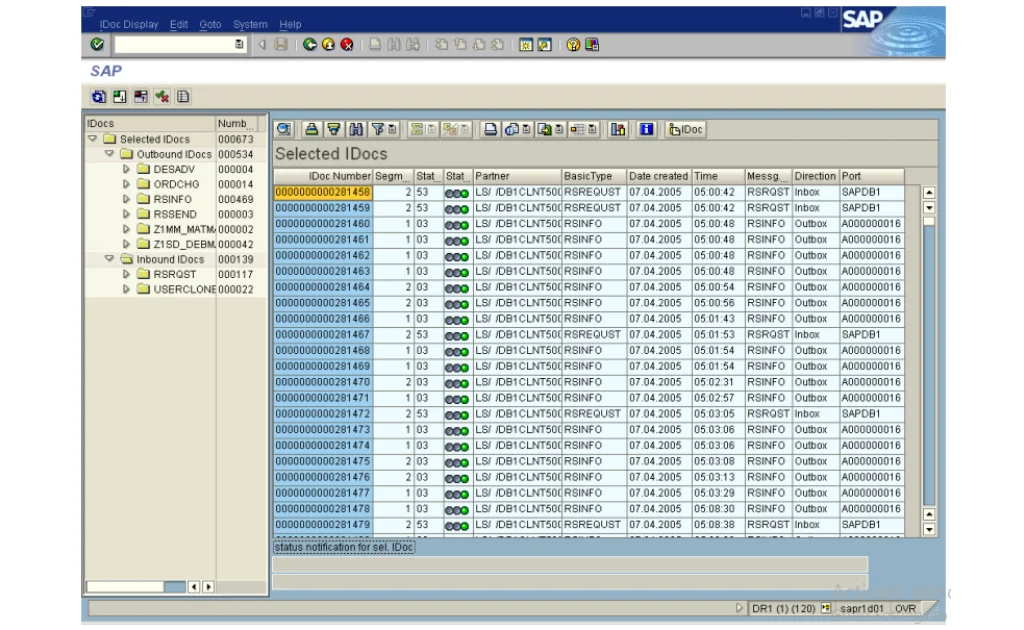Click the IDoc Number column header
This screenshot has width=1024, height=630.
pyautogui.click(x=323, y=176)
